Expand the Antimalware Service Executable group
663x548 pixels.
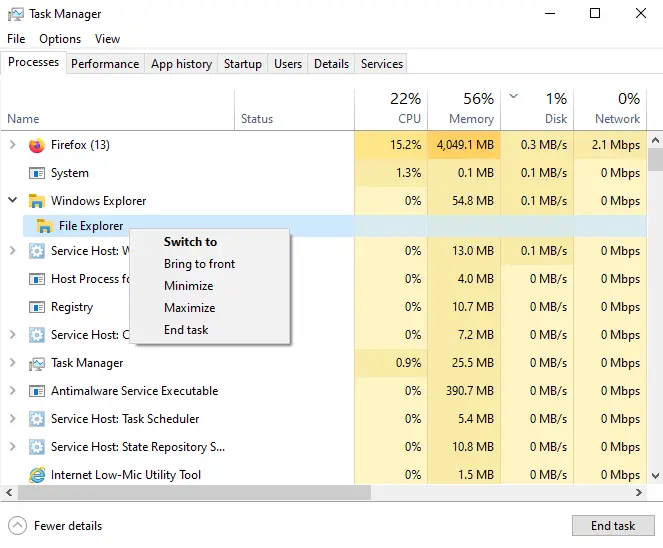pos(13,391)
